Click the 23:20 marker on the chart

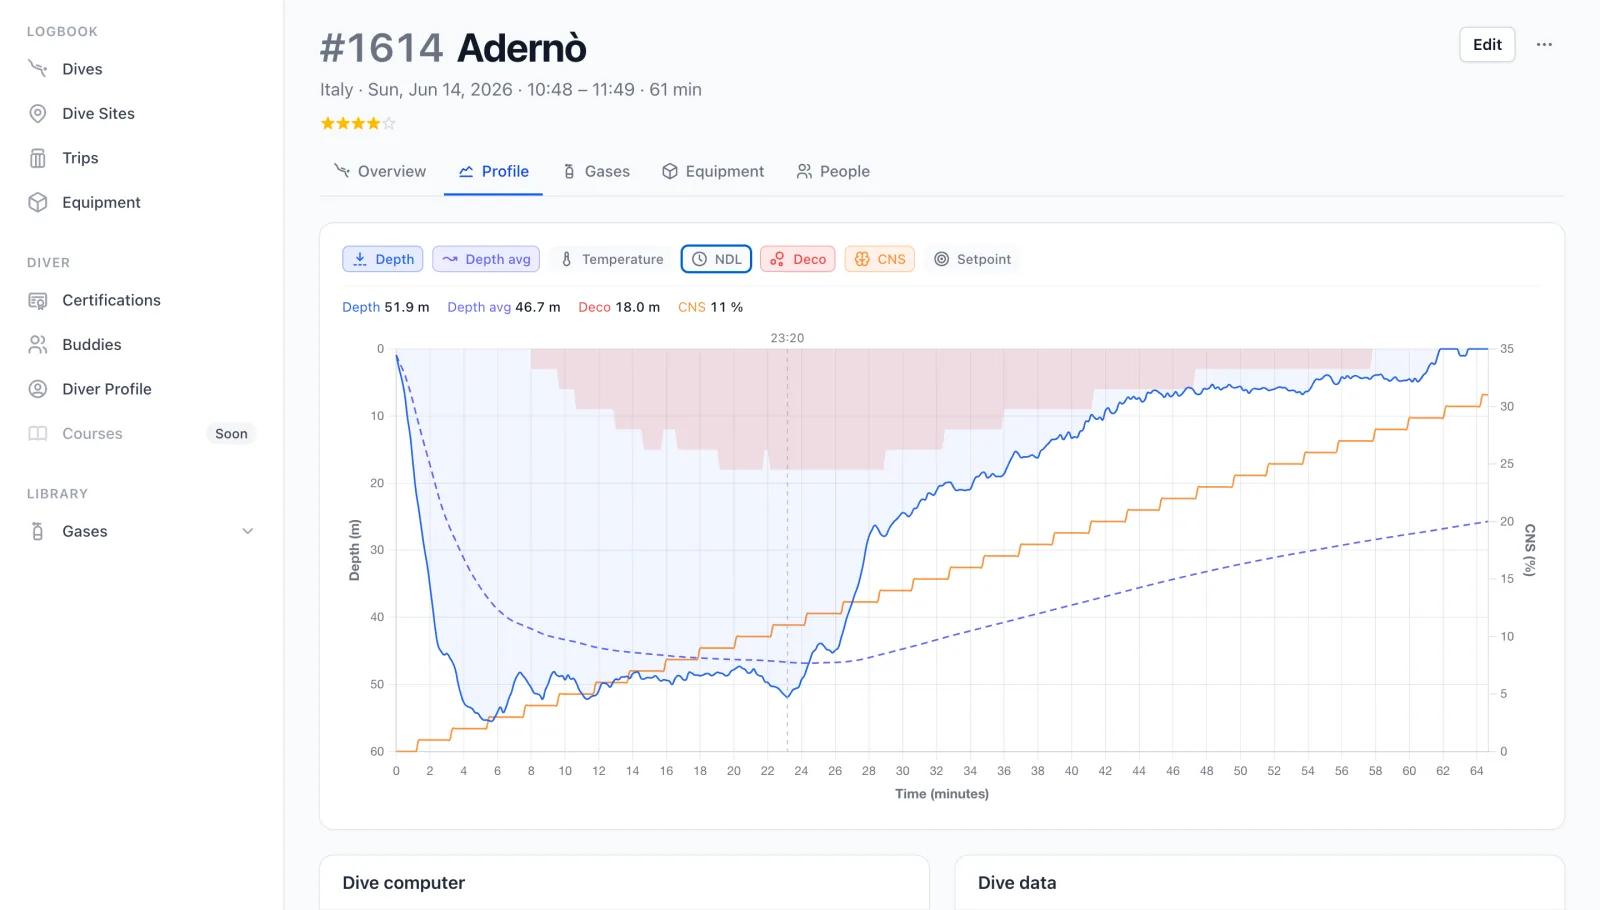(x=787, y=338)
